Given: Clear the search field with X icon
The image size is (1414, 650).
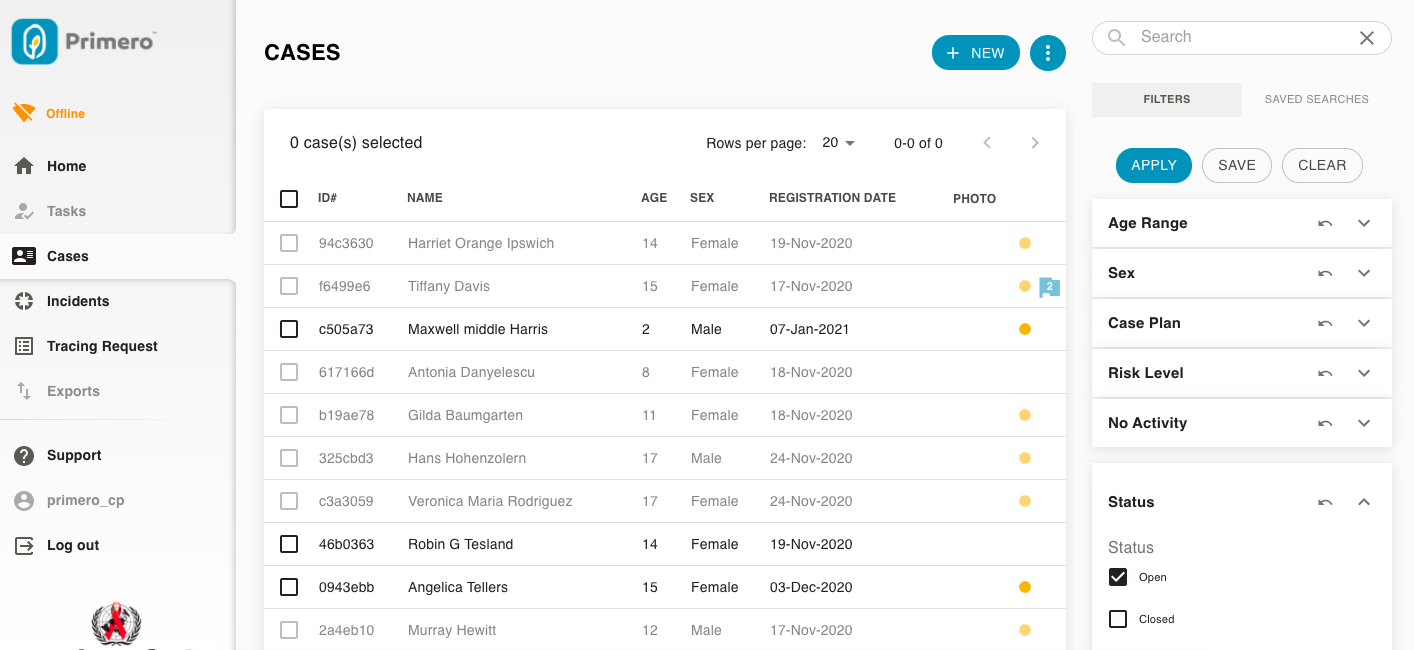Looking at the screenshot, I should (1367, 38).
